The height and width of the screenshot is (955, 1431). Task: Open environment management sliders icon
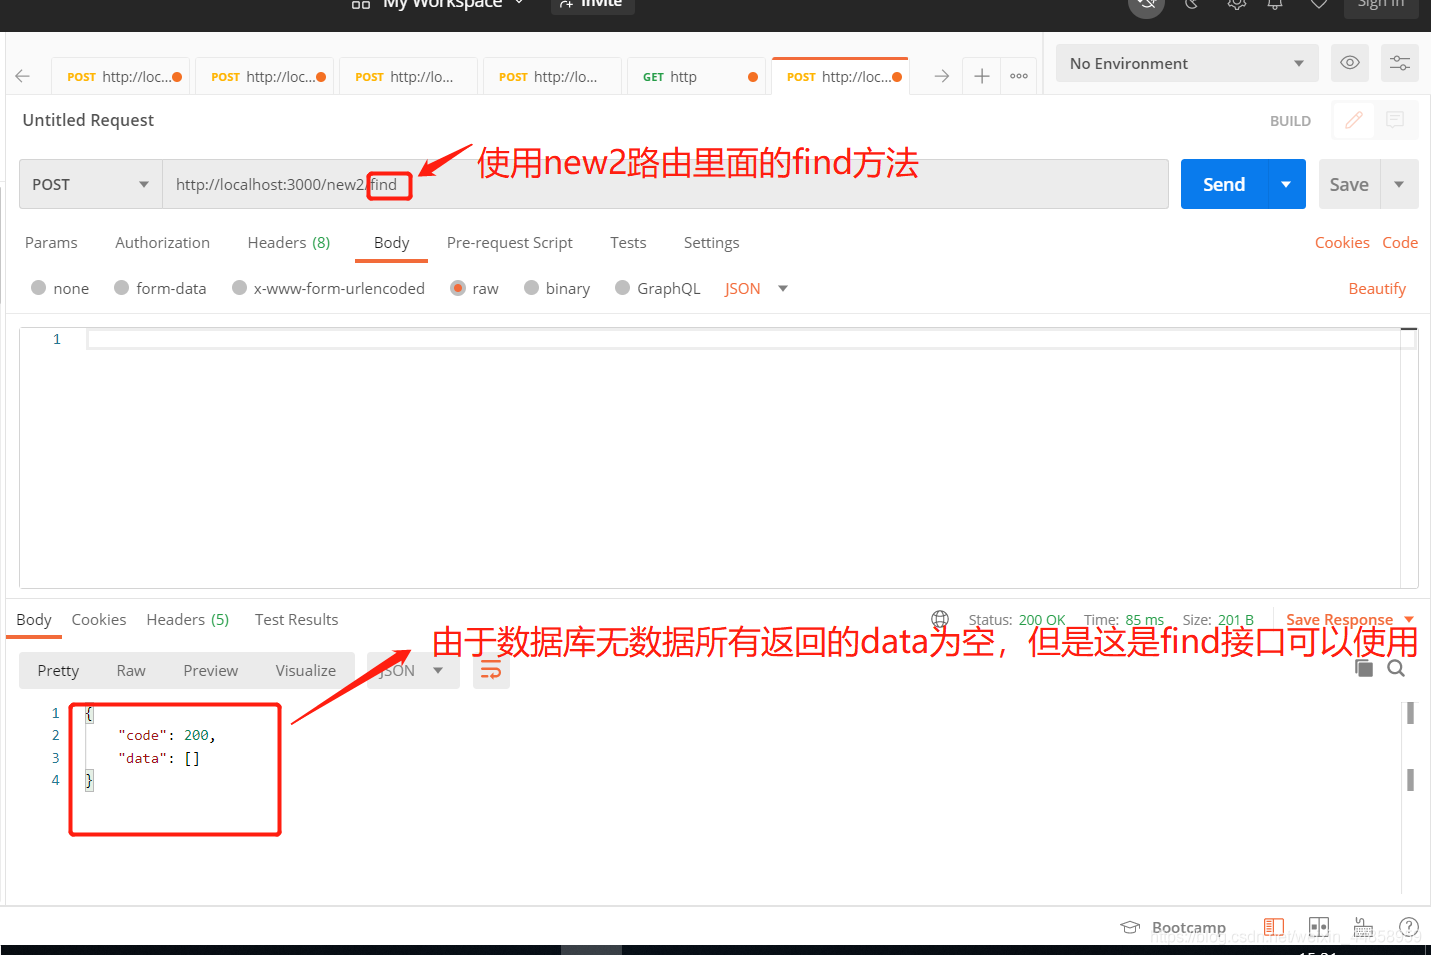[x=1399, y=62]
